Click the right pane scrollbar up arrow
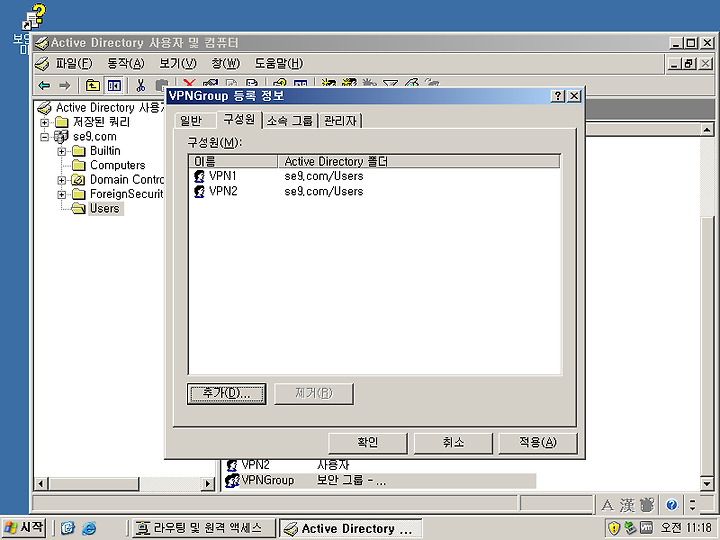Image resolution: width=720 pixels, height=540 pixels. [707, 130]
